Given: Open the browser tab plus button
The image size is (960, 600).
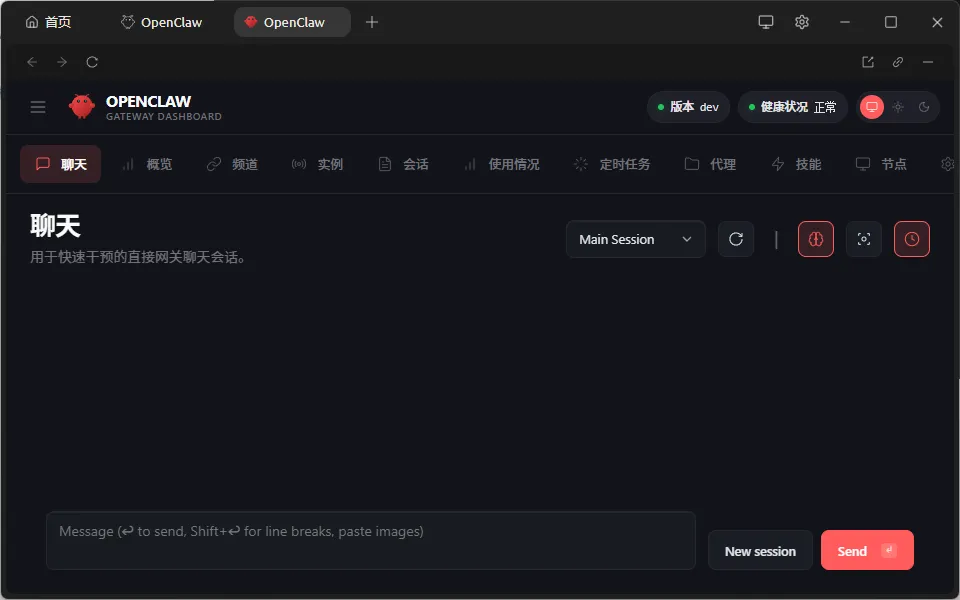Looking at the screenshot, I should 372,21.
